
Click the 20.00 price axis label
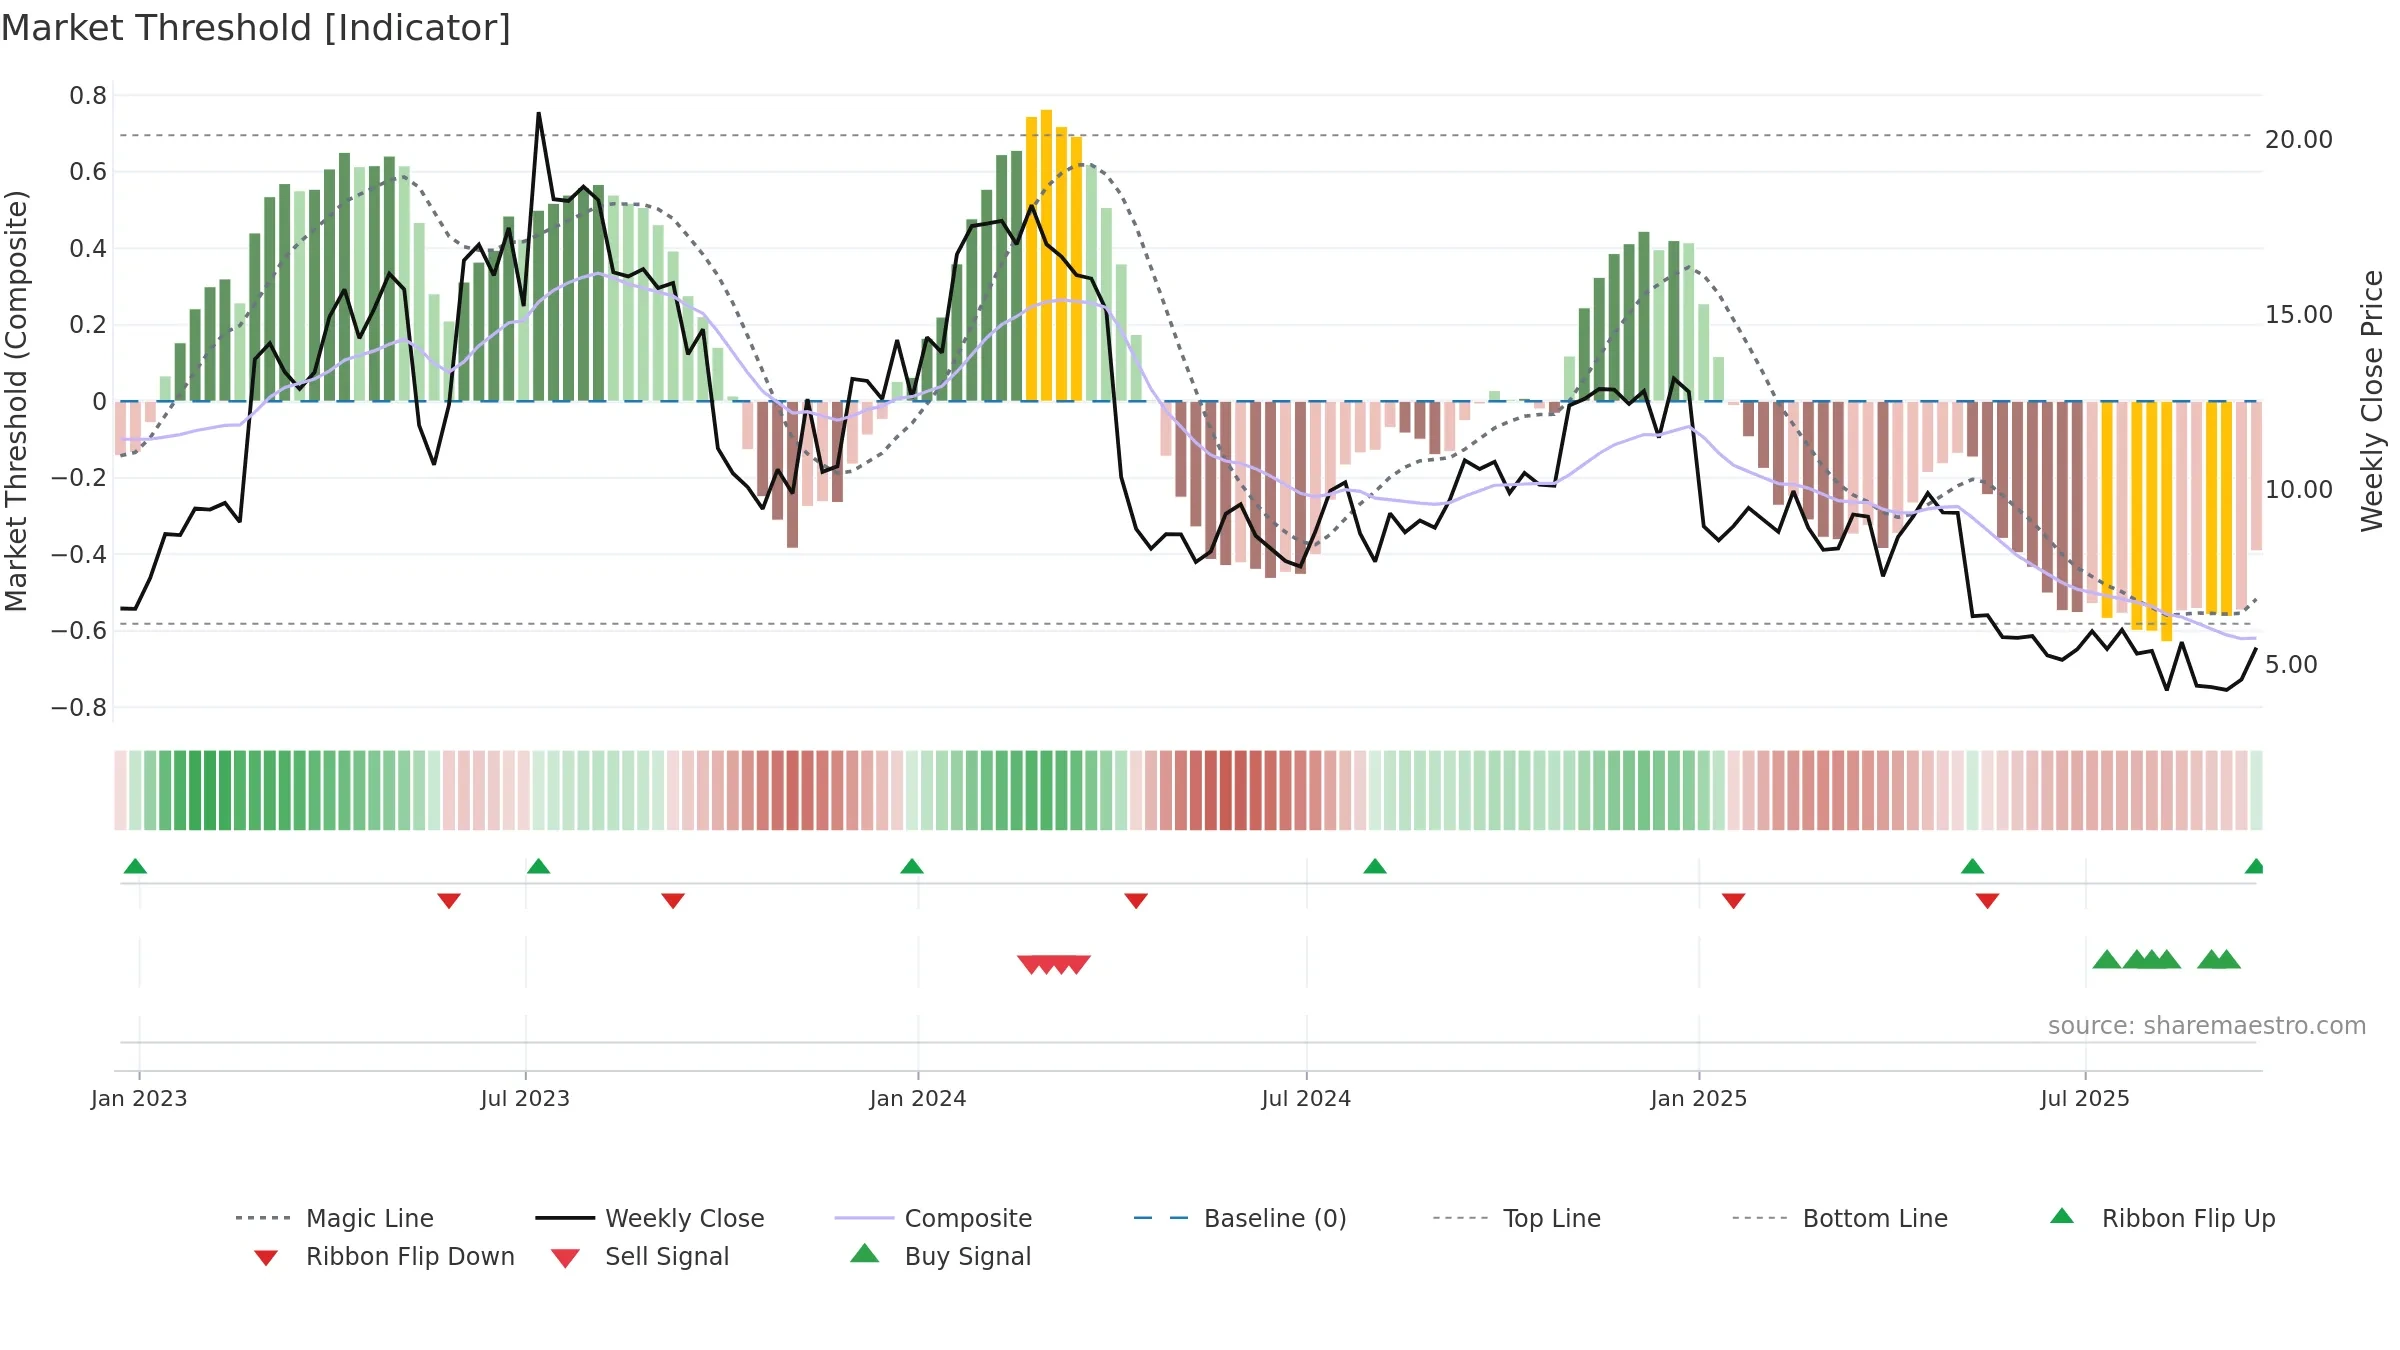click(2299, 140)
